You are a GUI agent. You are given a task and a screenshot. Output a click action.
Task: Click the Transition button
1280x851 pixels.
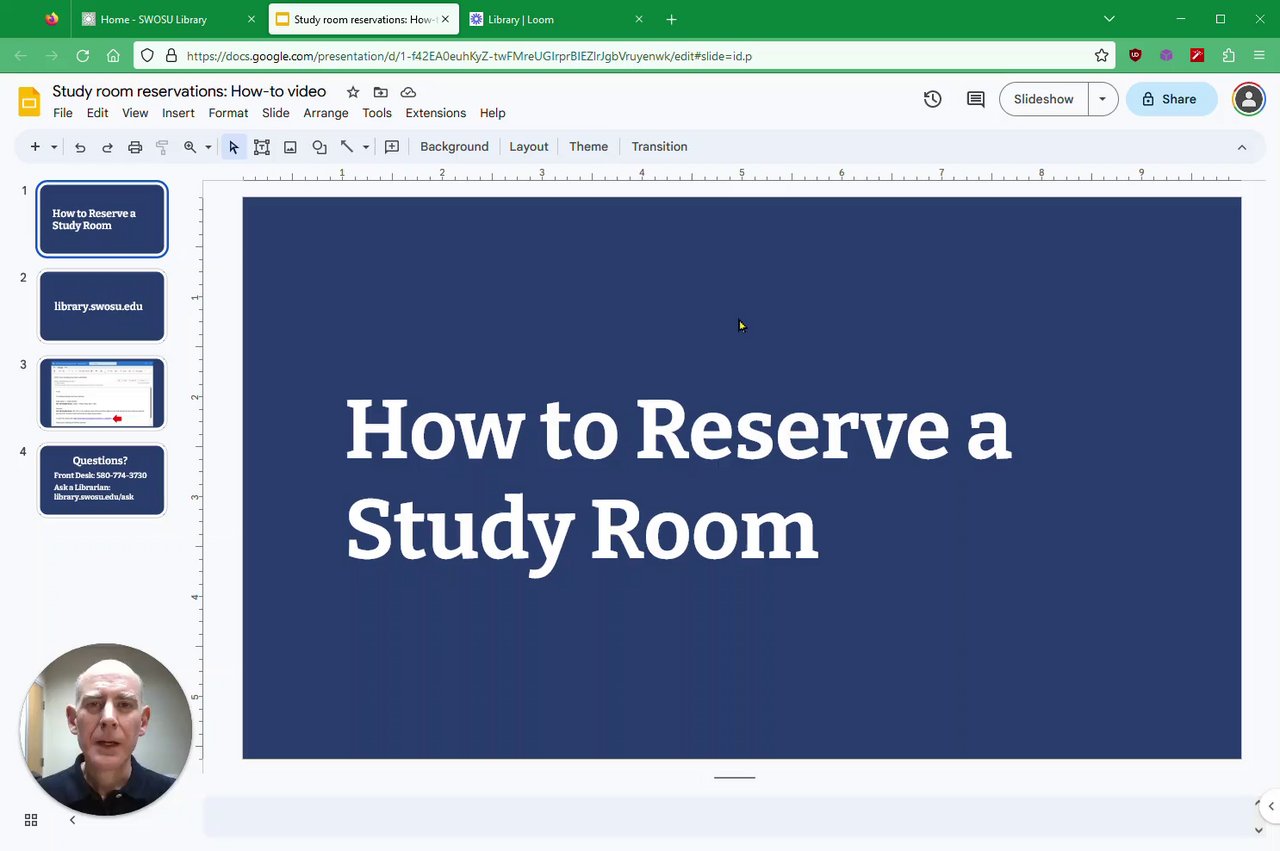point(659,147)
